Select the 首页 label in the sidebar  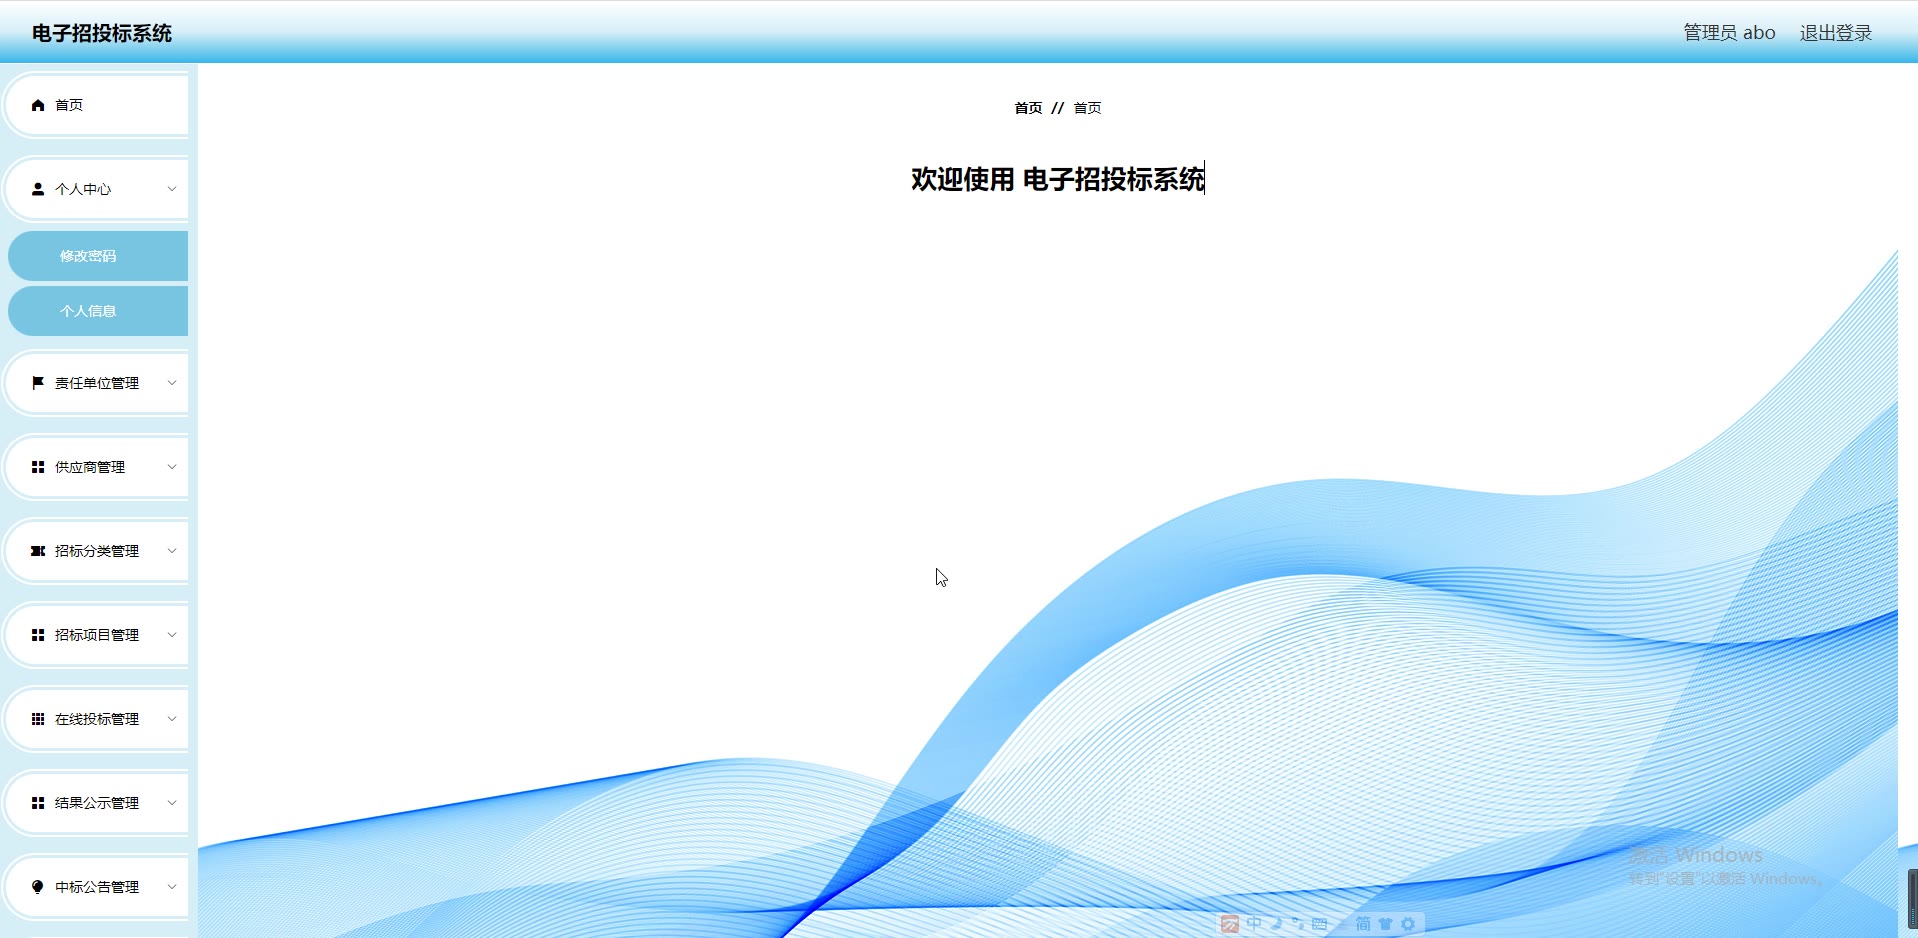click(69, 105)
